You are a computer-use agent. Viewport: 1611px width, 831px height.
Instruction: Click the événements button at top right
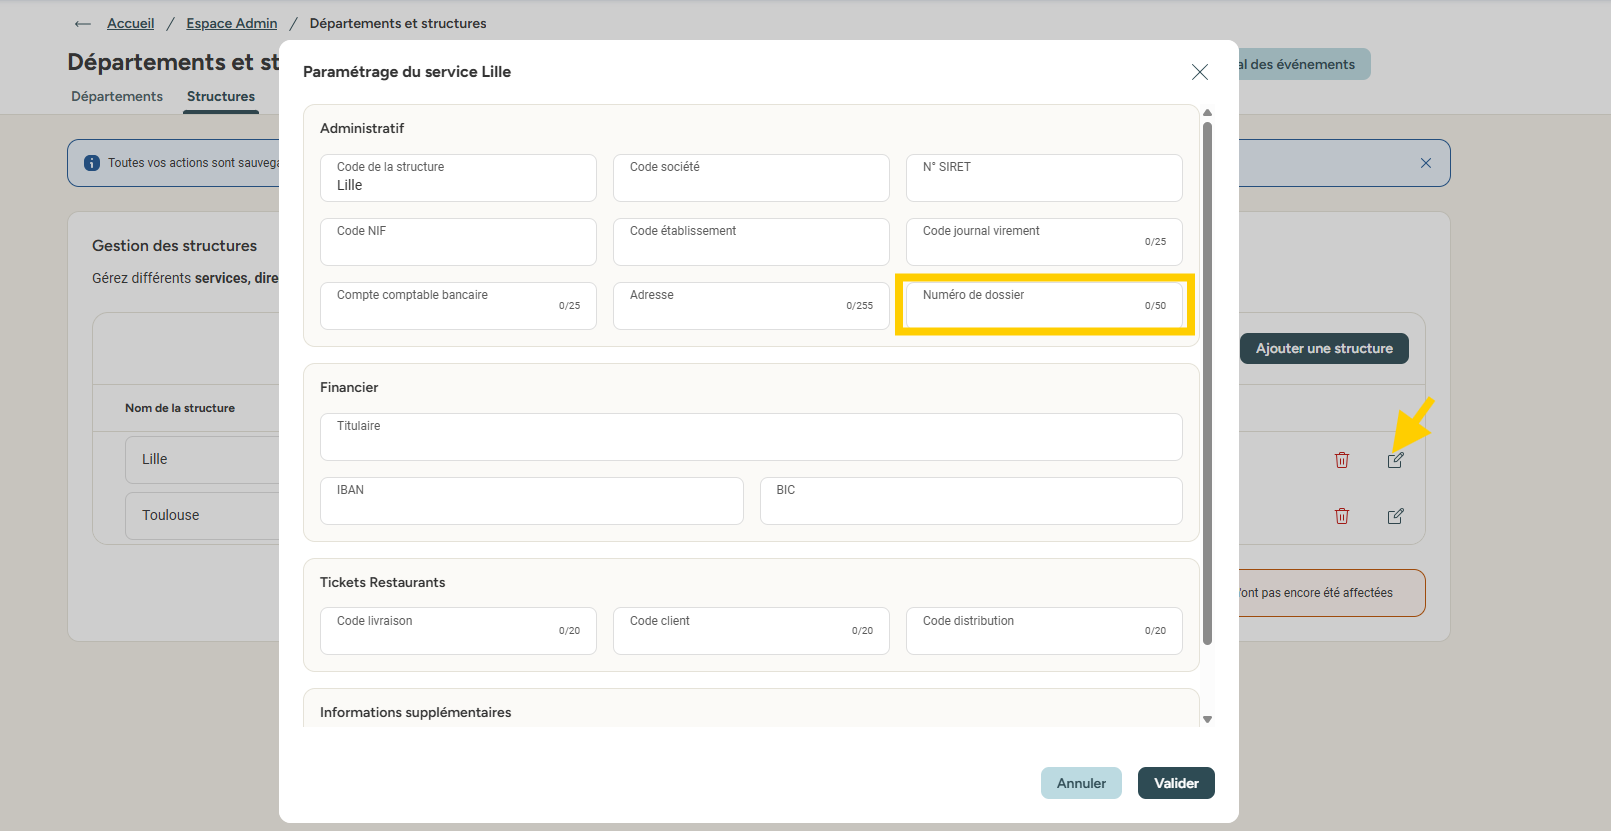(1303, 64)
